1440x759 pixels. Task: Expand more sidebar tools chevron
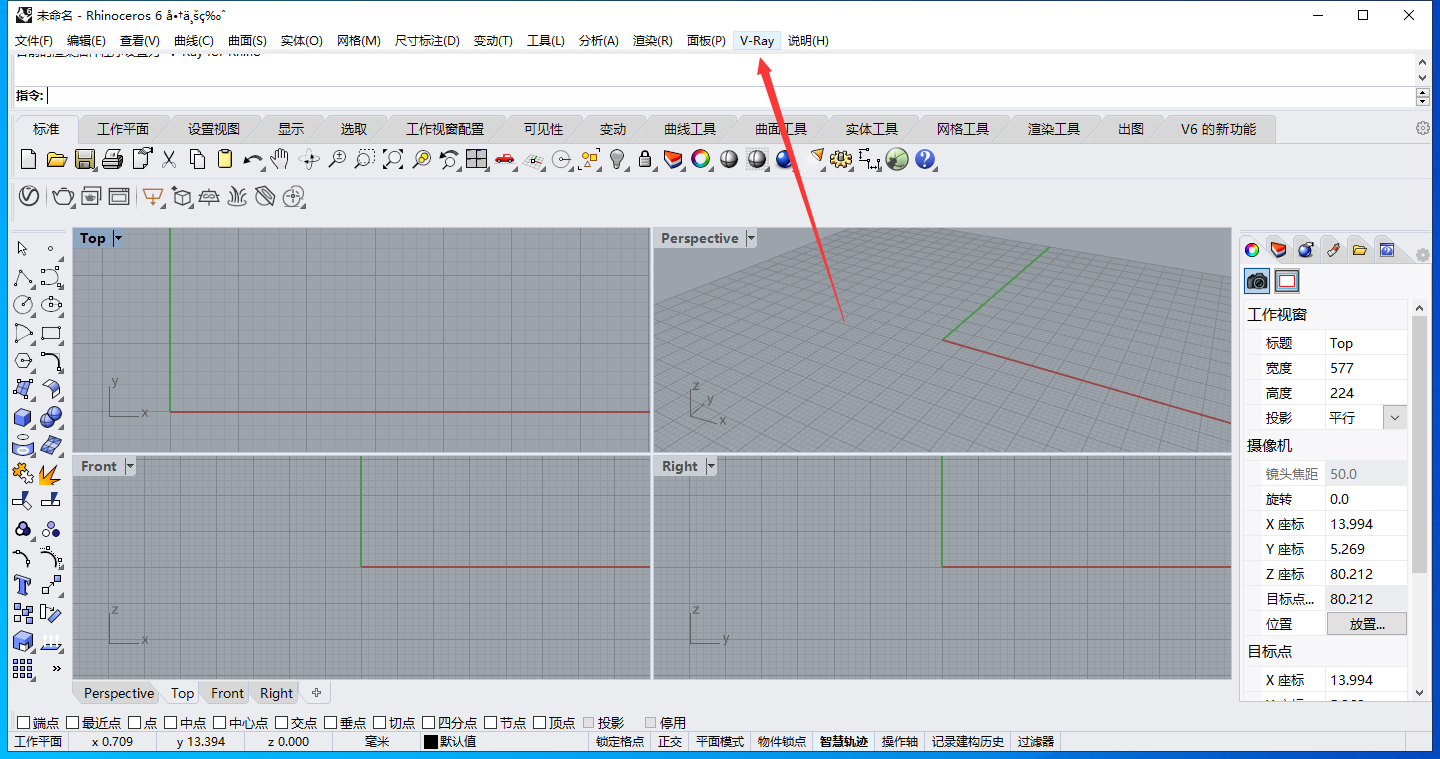click(56, 668)
